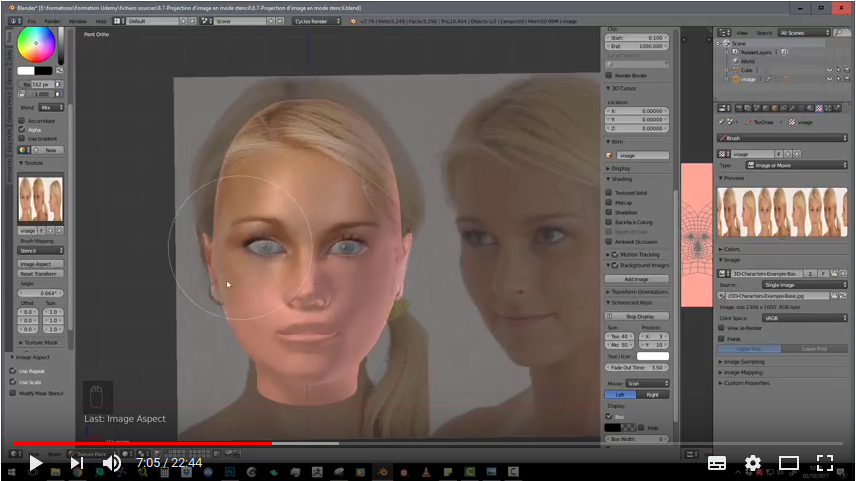Collapse the Shading panel
Screen dimensions: 856x481
pyautogui.click(x=619, y=179)
